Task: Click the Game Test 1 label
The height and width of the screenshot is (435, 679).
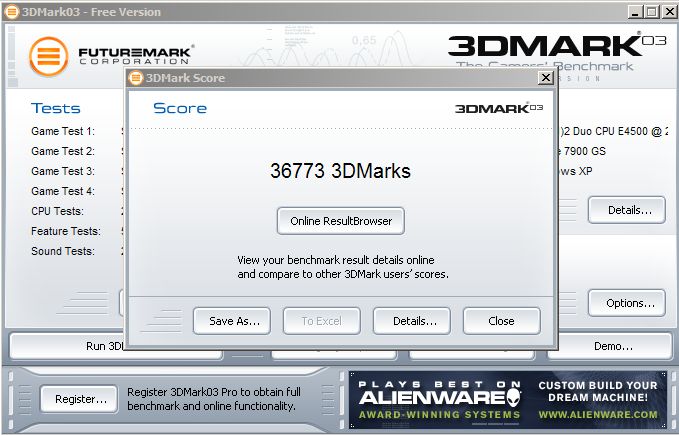Action: tap(63, 131)
